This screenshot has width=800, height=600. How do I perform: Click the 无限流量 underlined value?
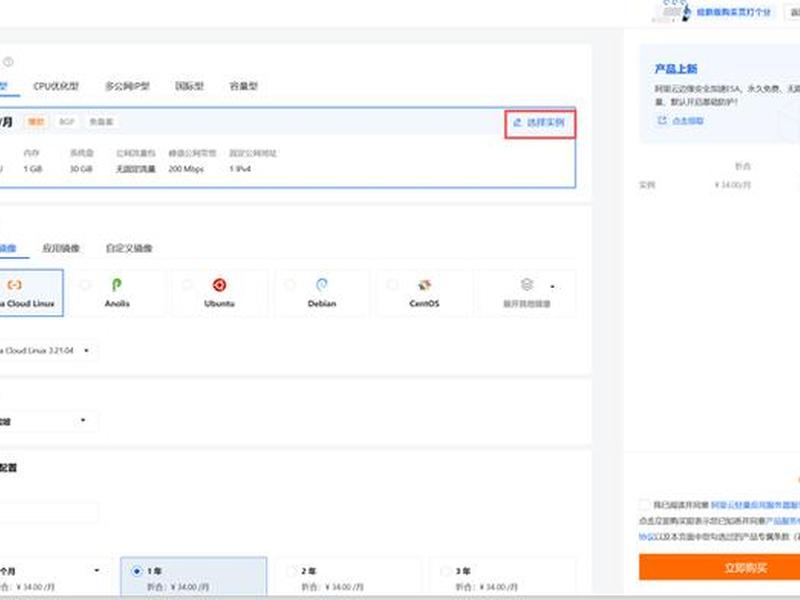pyautogui.click(x=135, y=169)
